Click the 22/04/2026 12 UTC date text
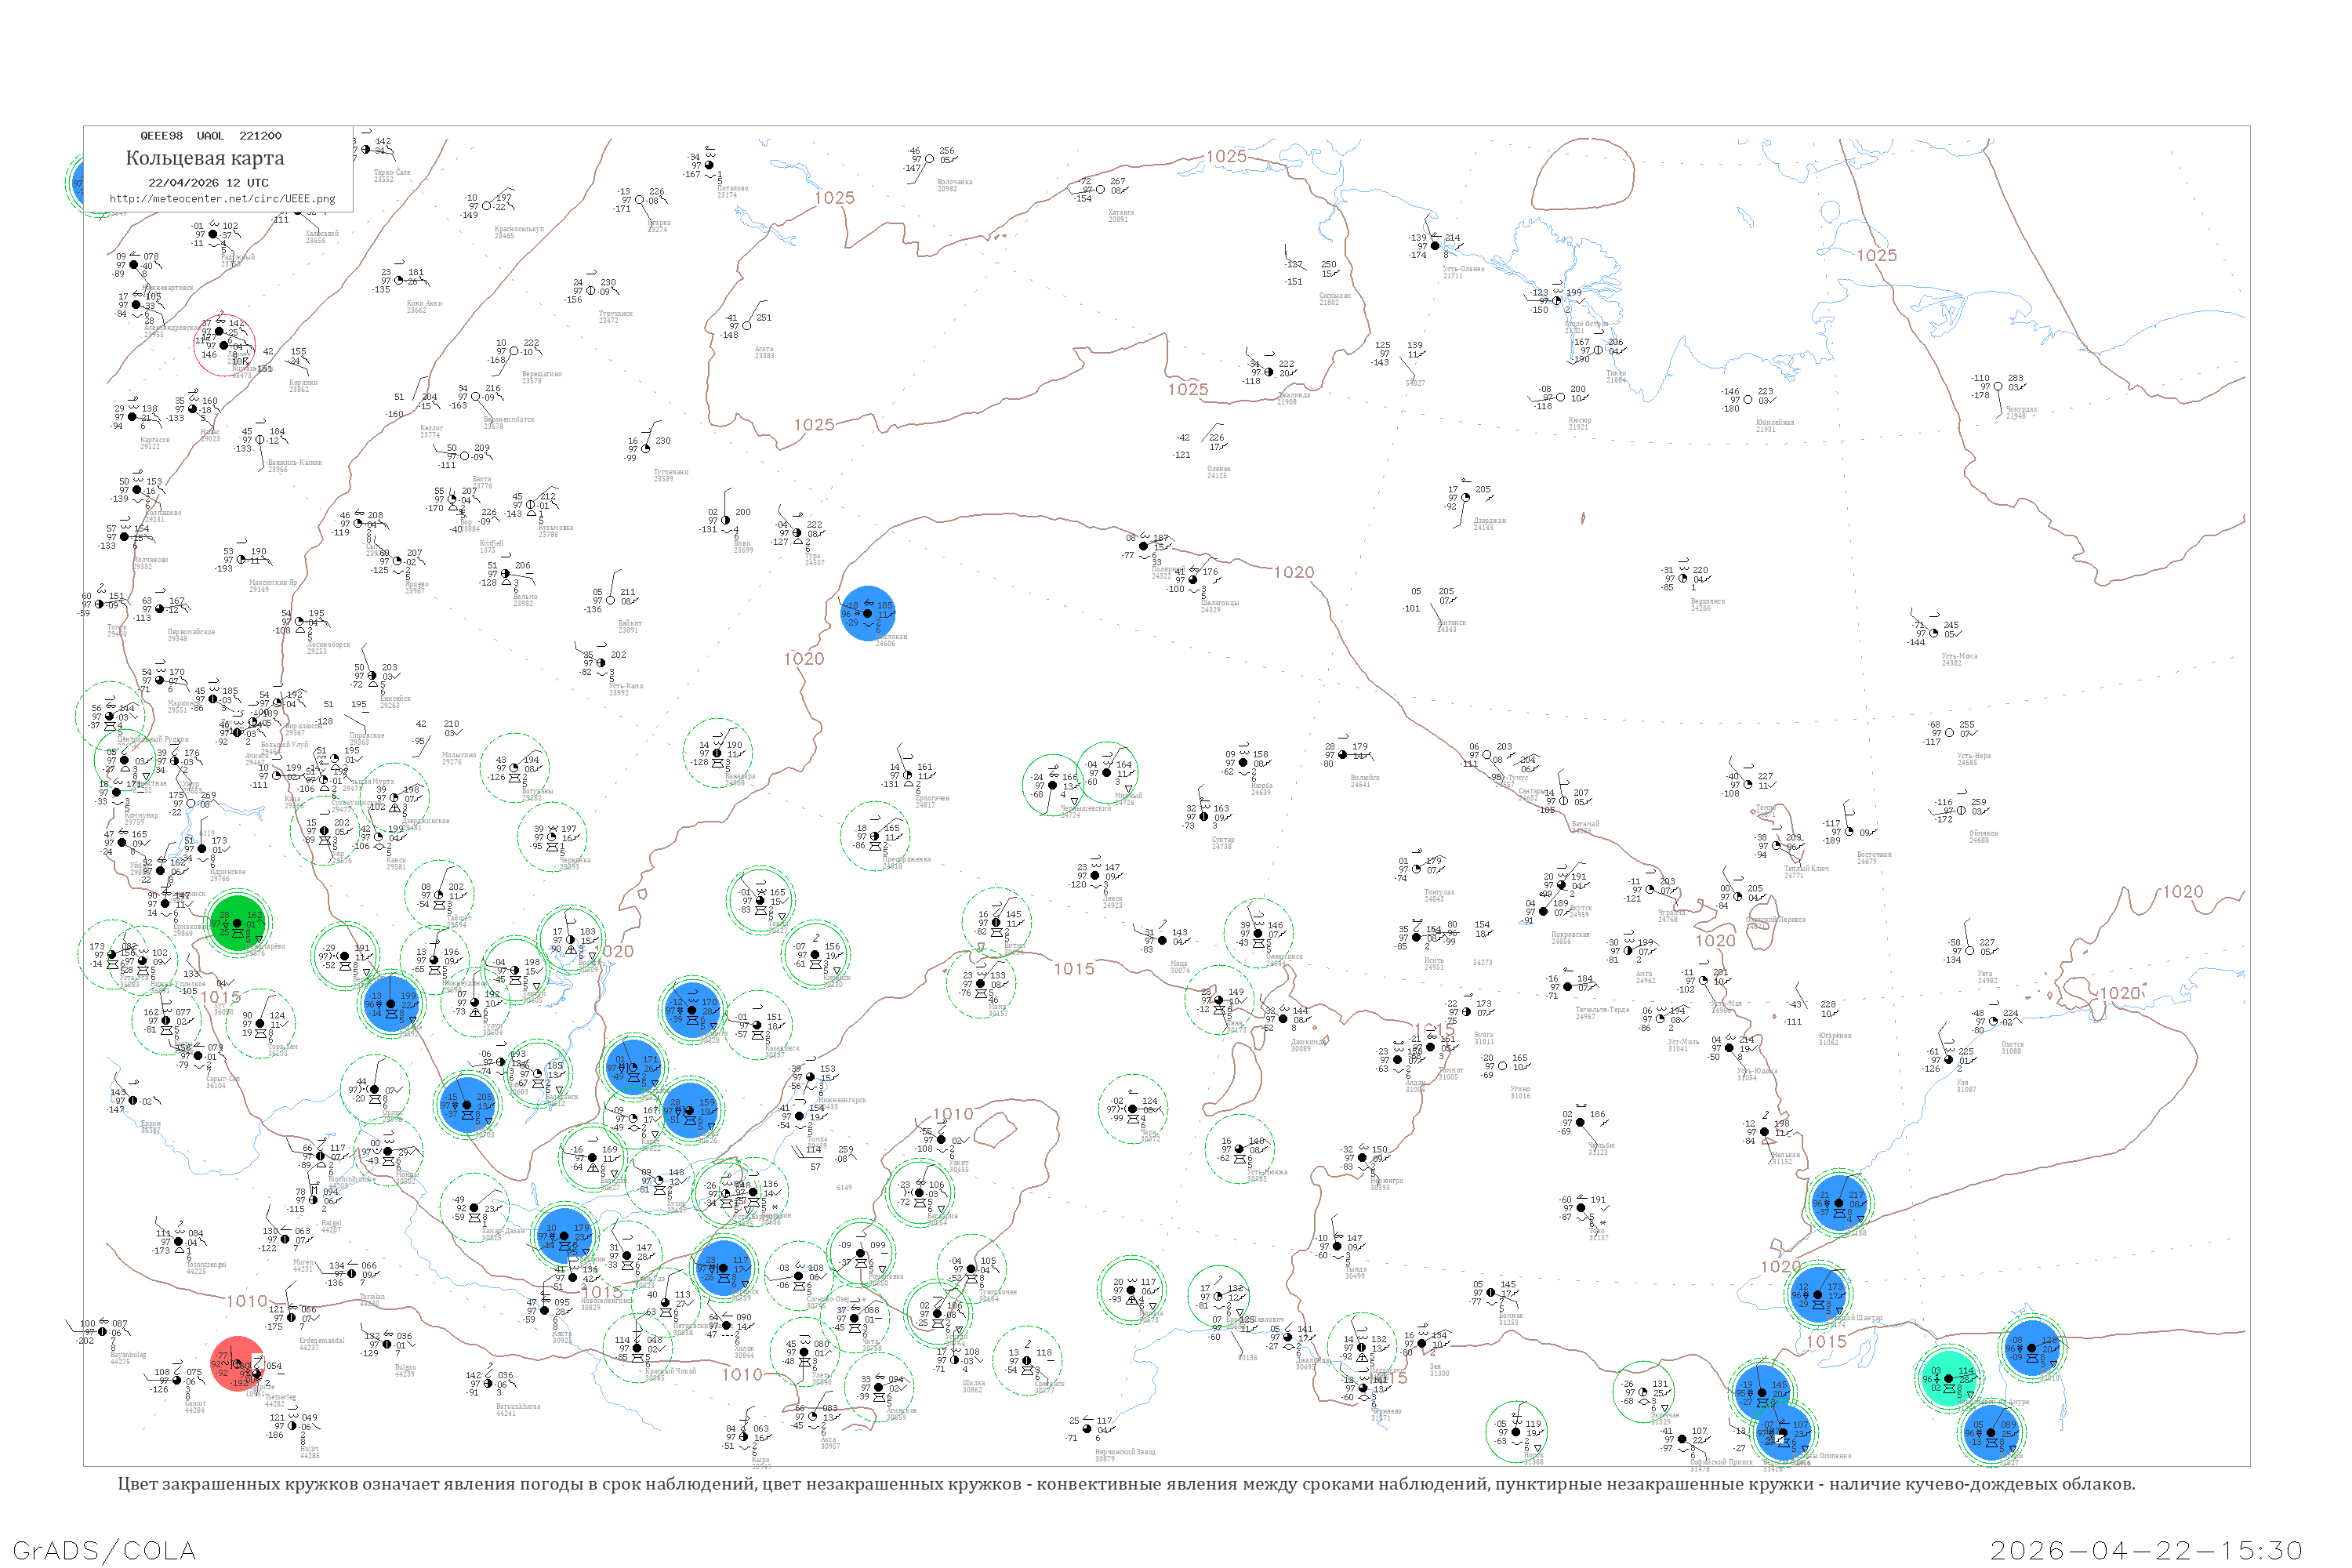This screenshot has width=2352, height=1568. tap(208, 183)
